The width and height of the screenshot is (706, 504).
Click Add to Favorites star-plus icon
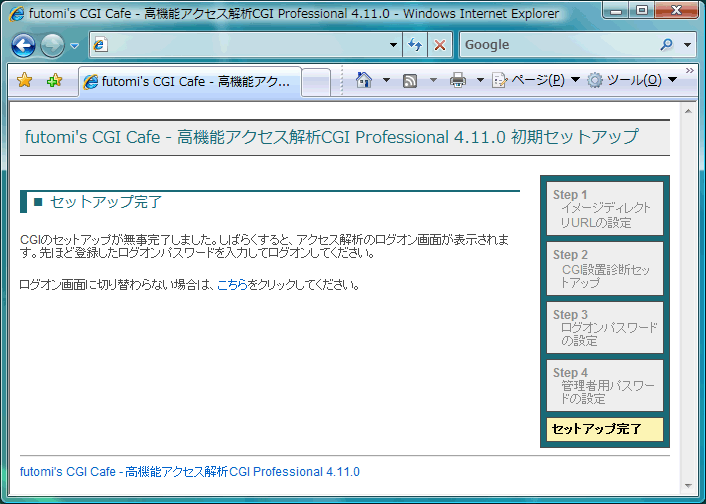point(54,81)
